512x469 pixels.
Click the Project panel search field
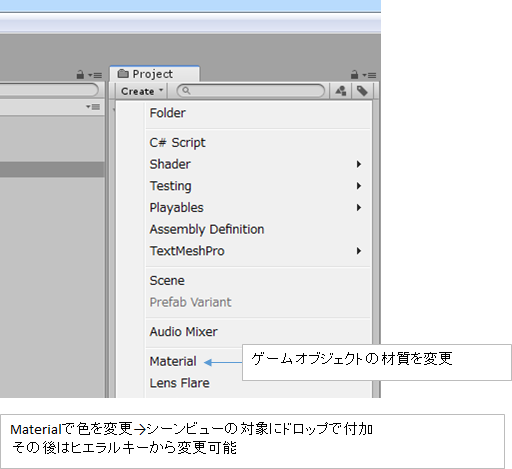coord(251,91)
